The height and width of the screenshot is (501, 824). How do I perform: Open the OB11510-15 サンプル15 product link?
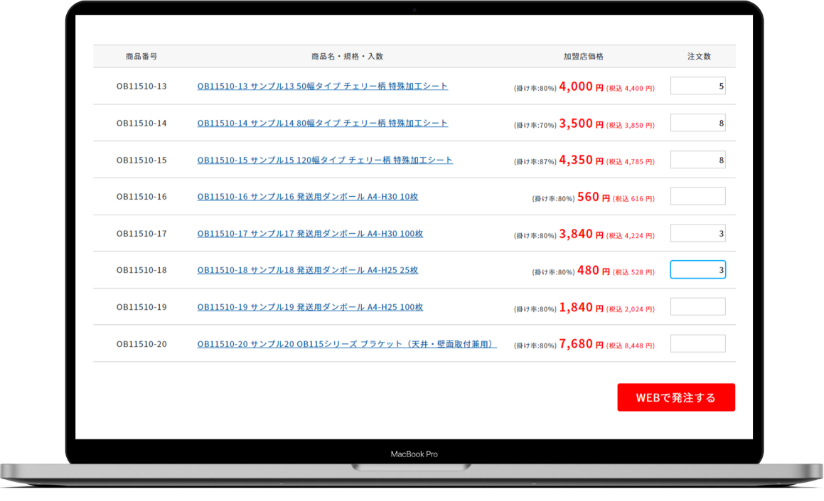[x=325, y=160]
